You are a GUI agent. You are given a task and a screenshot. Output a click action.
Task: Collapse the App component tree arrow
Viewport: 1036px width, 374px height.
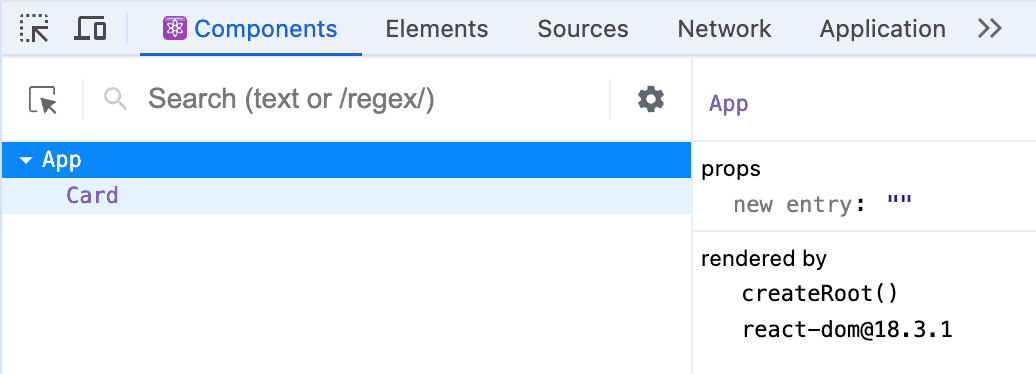(26, 161)
